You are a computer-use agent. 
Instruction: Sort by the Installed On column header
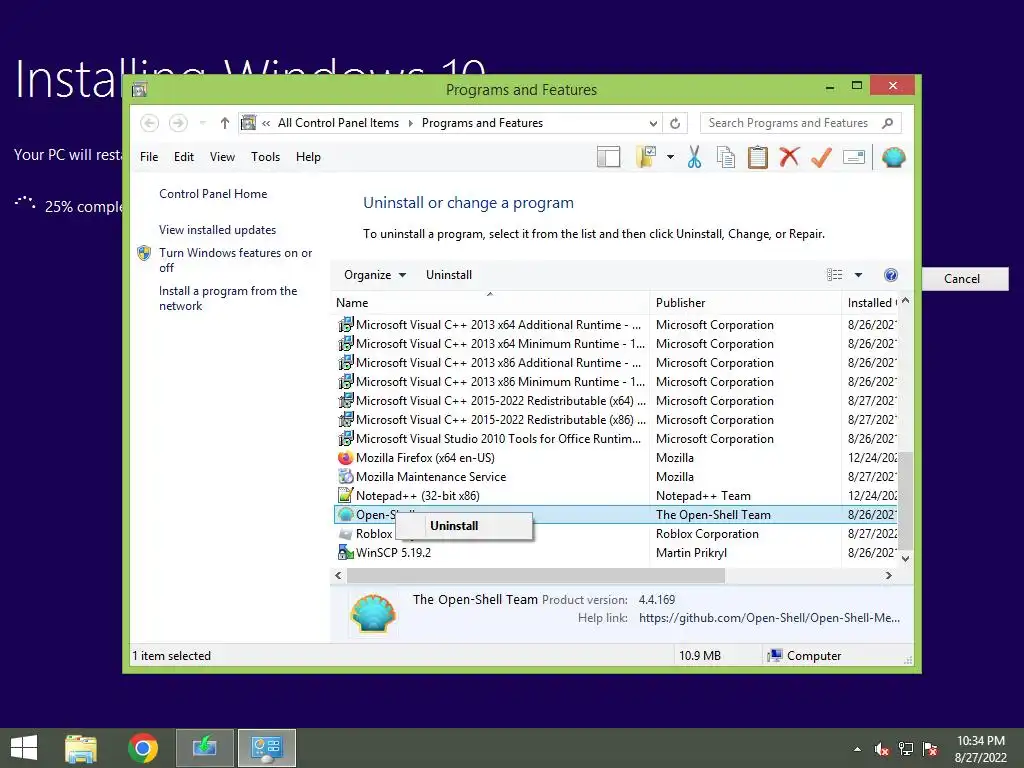pyautogui.click(x=871, y=302)
